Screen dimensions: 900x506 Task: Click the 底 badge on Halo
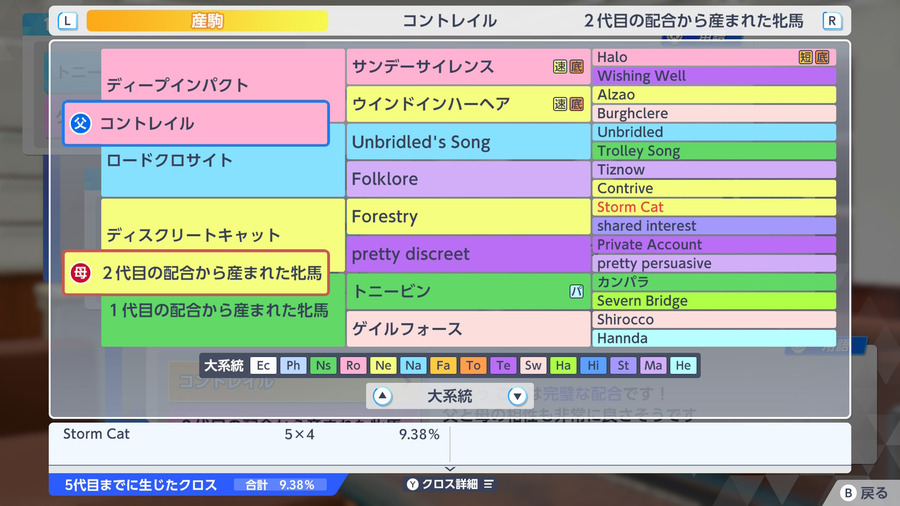822,57
